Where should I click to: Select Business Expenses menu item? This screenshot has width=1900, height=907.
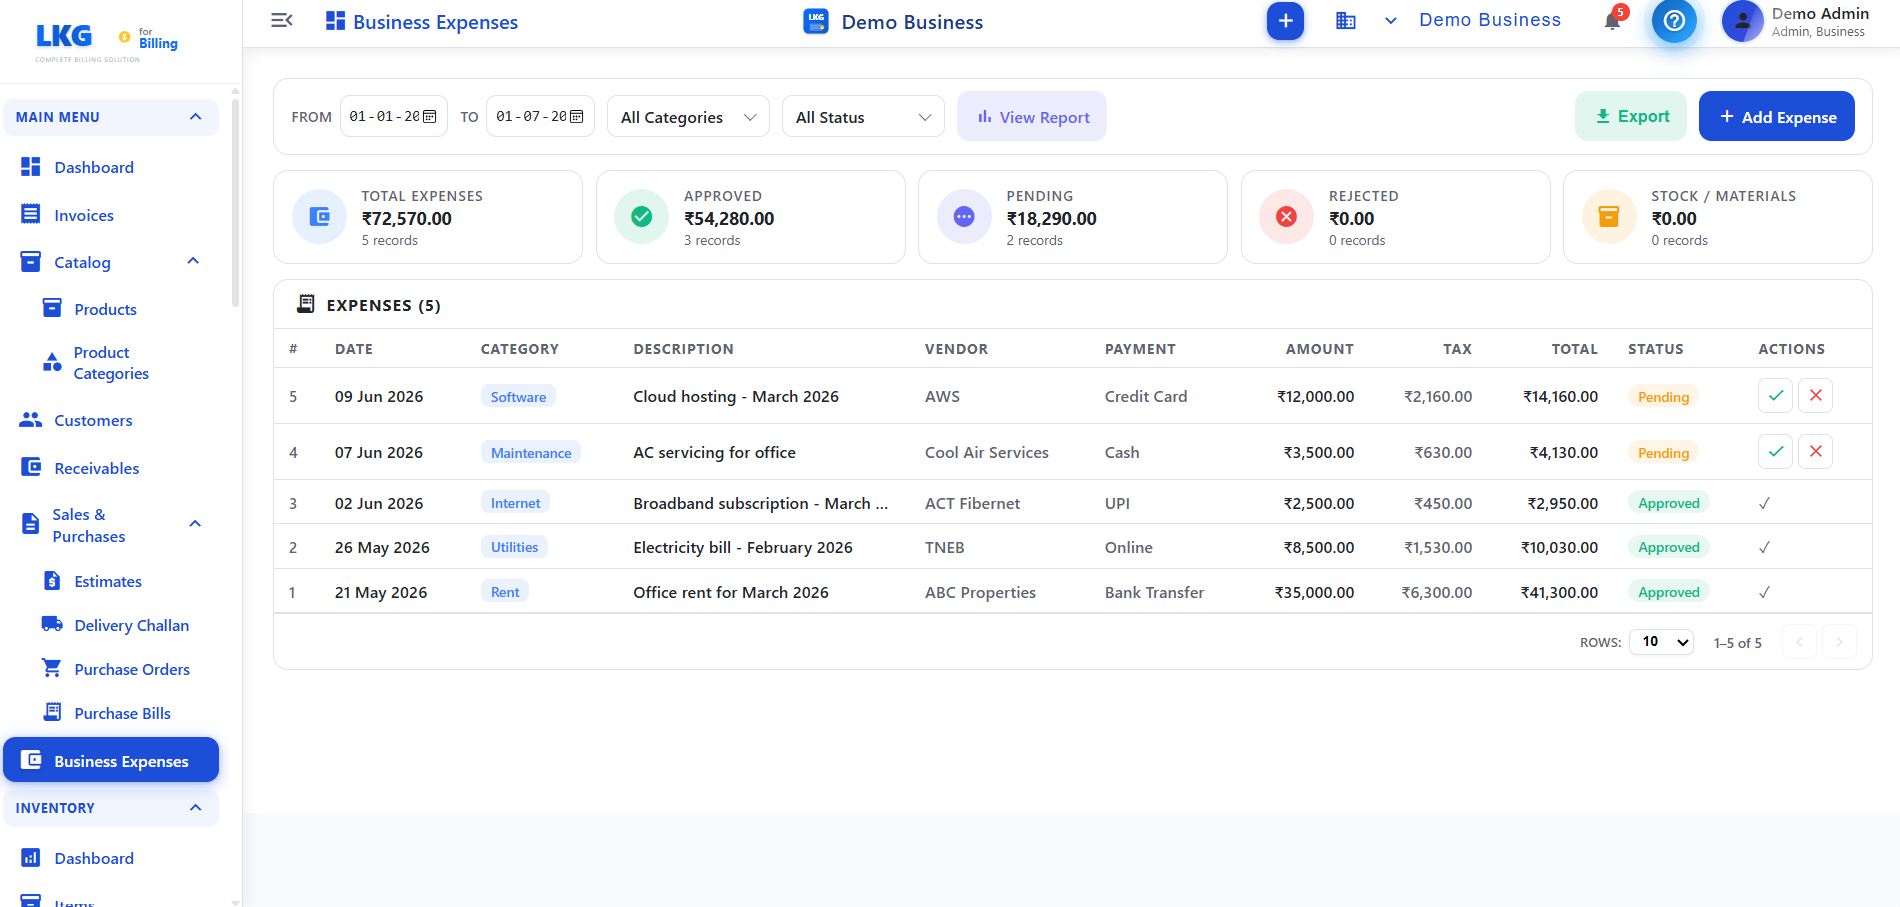[111, 760]
